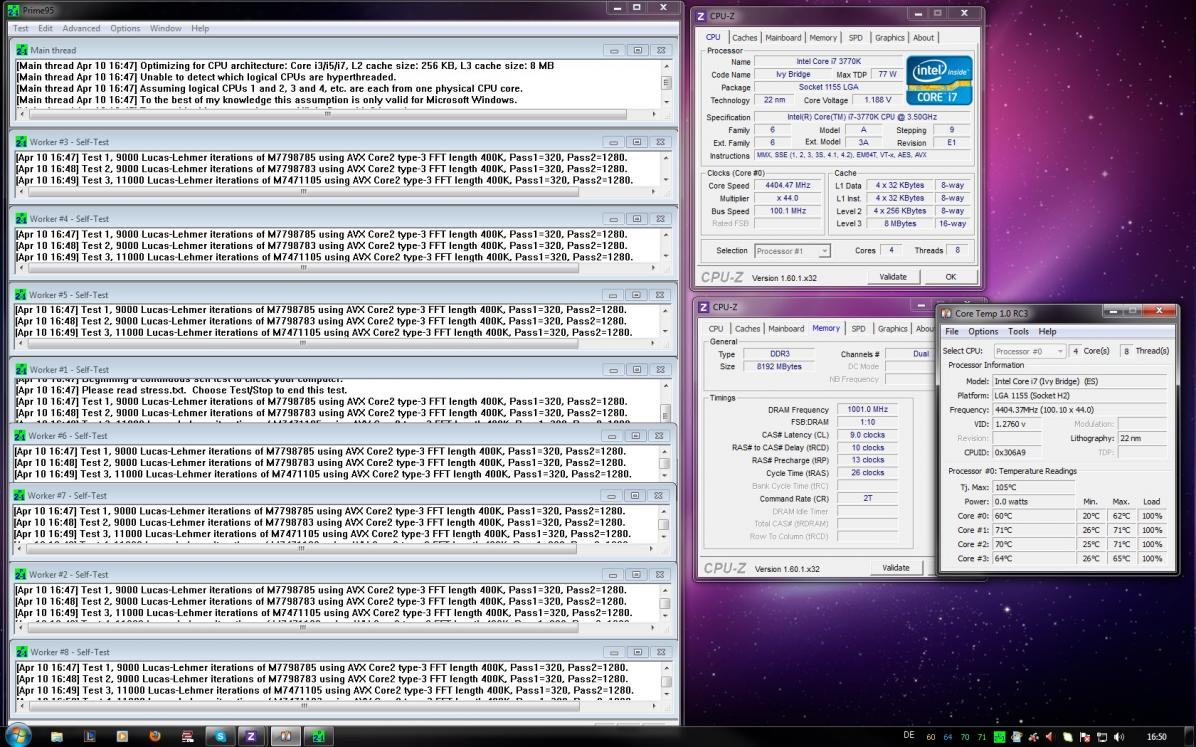Switch to the Core Temp taskbar button

click(x=286, y=736)
